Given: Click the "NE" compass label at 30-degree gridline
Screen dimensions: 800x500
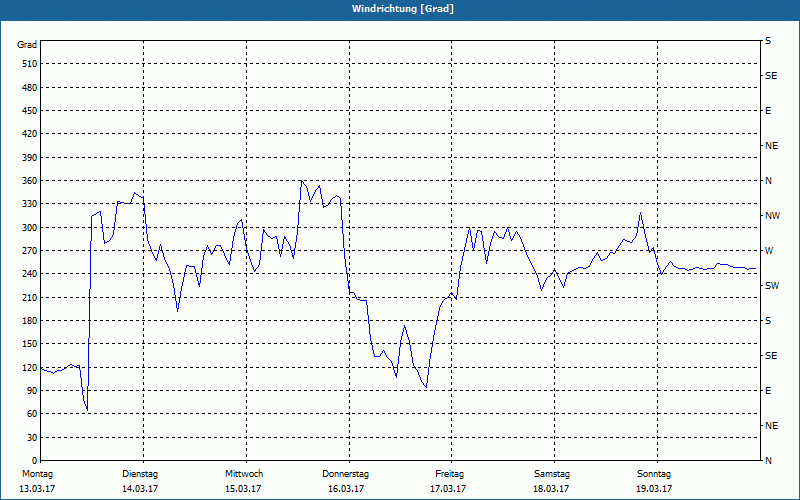Looking at the screenshot, I should point(771,426).
